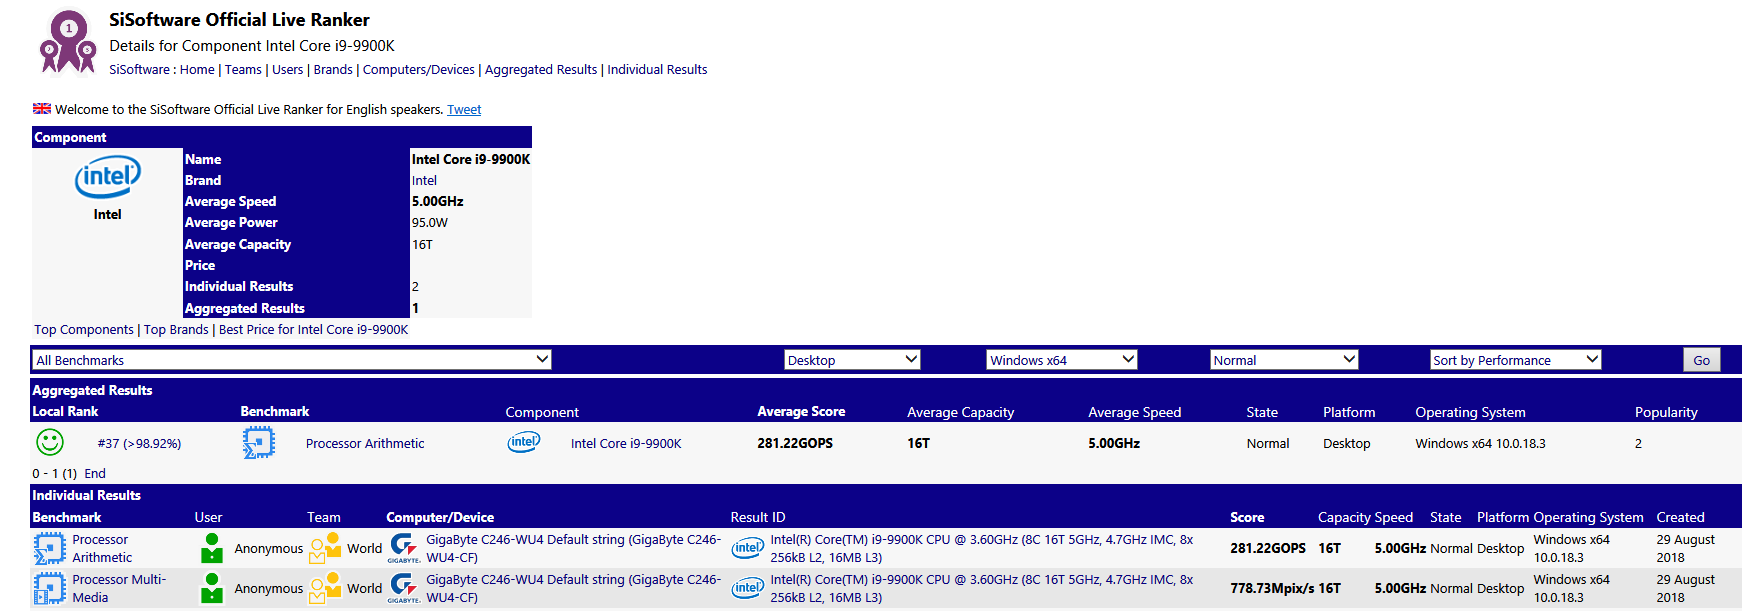Click the 281.22GOPS average score value
The width and height of the screenshot is (1749, 611).
(795, 444)
